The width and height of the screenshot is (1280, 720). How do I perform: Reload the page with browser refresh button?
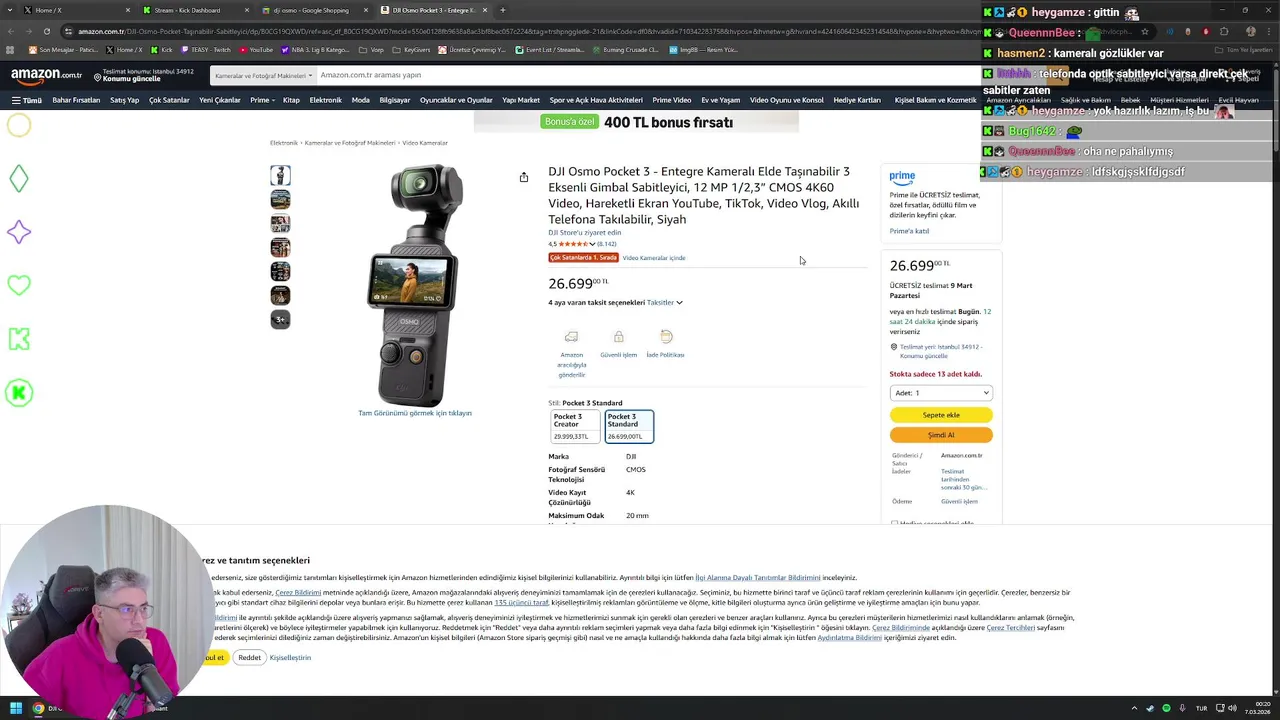[x=47, y=31]
